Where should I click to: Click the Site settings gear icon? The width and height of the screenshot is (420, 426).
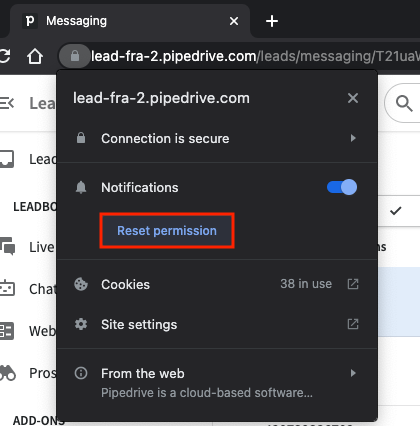(81, 324)
